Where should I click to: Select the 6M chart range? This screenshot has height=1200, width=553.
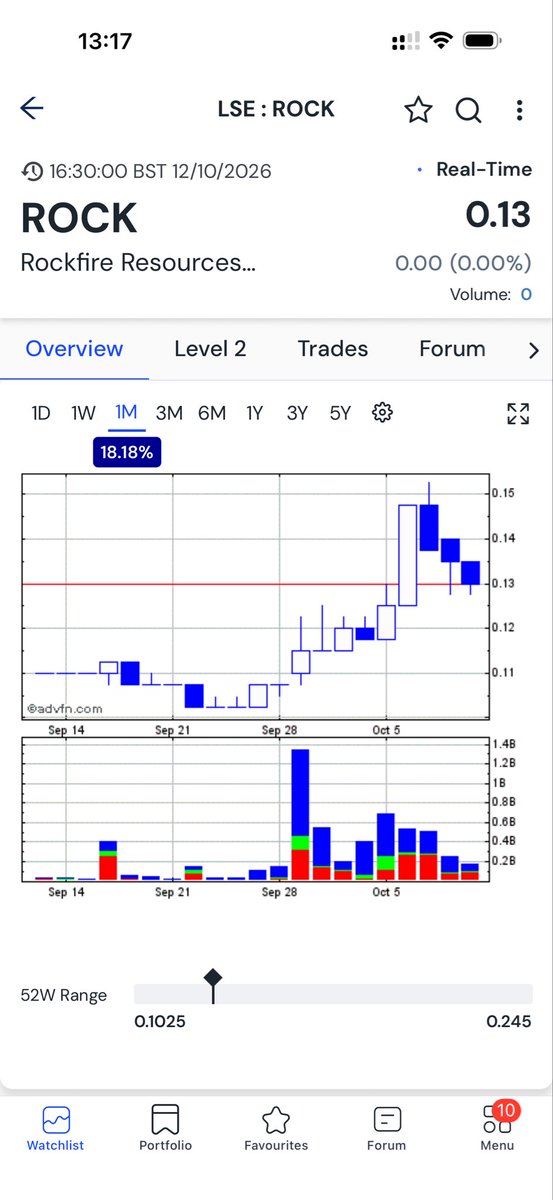tap(212, 412)
